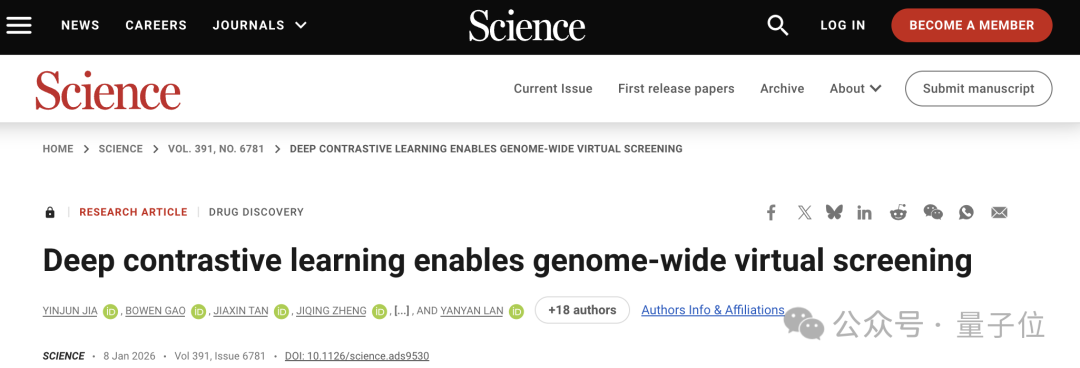Share article on Bluesky butterfly icon
Viewport: 1080px width, 368px height.
834,212
